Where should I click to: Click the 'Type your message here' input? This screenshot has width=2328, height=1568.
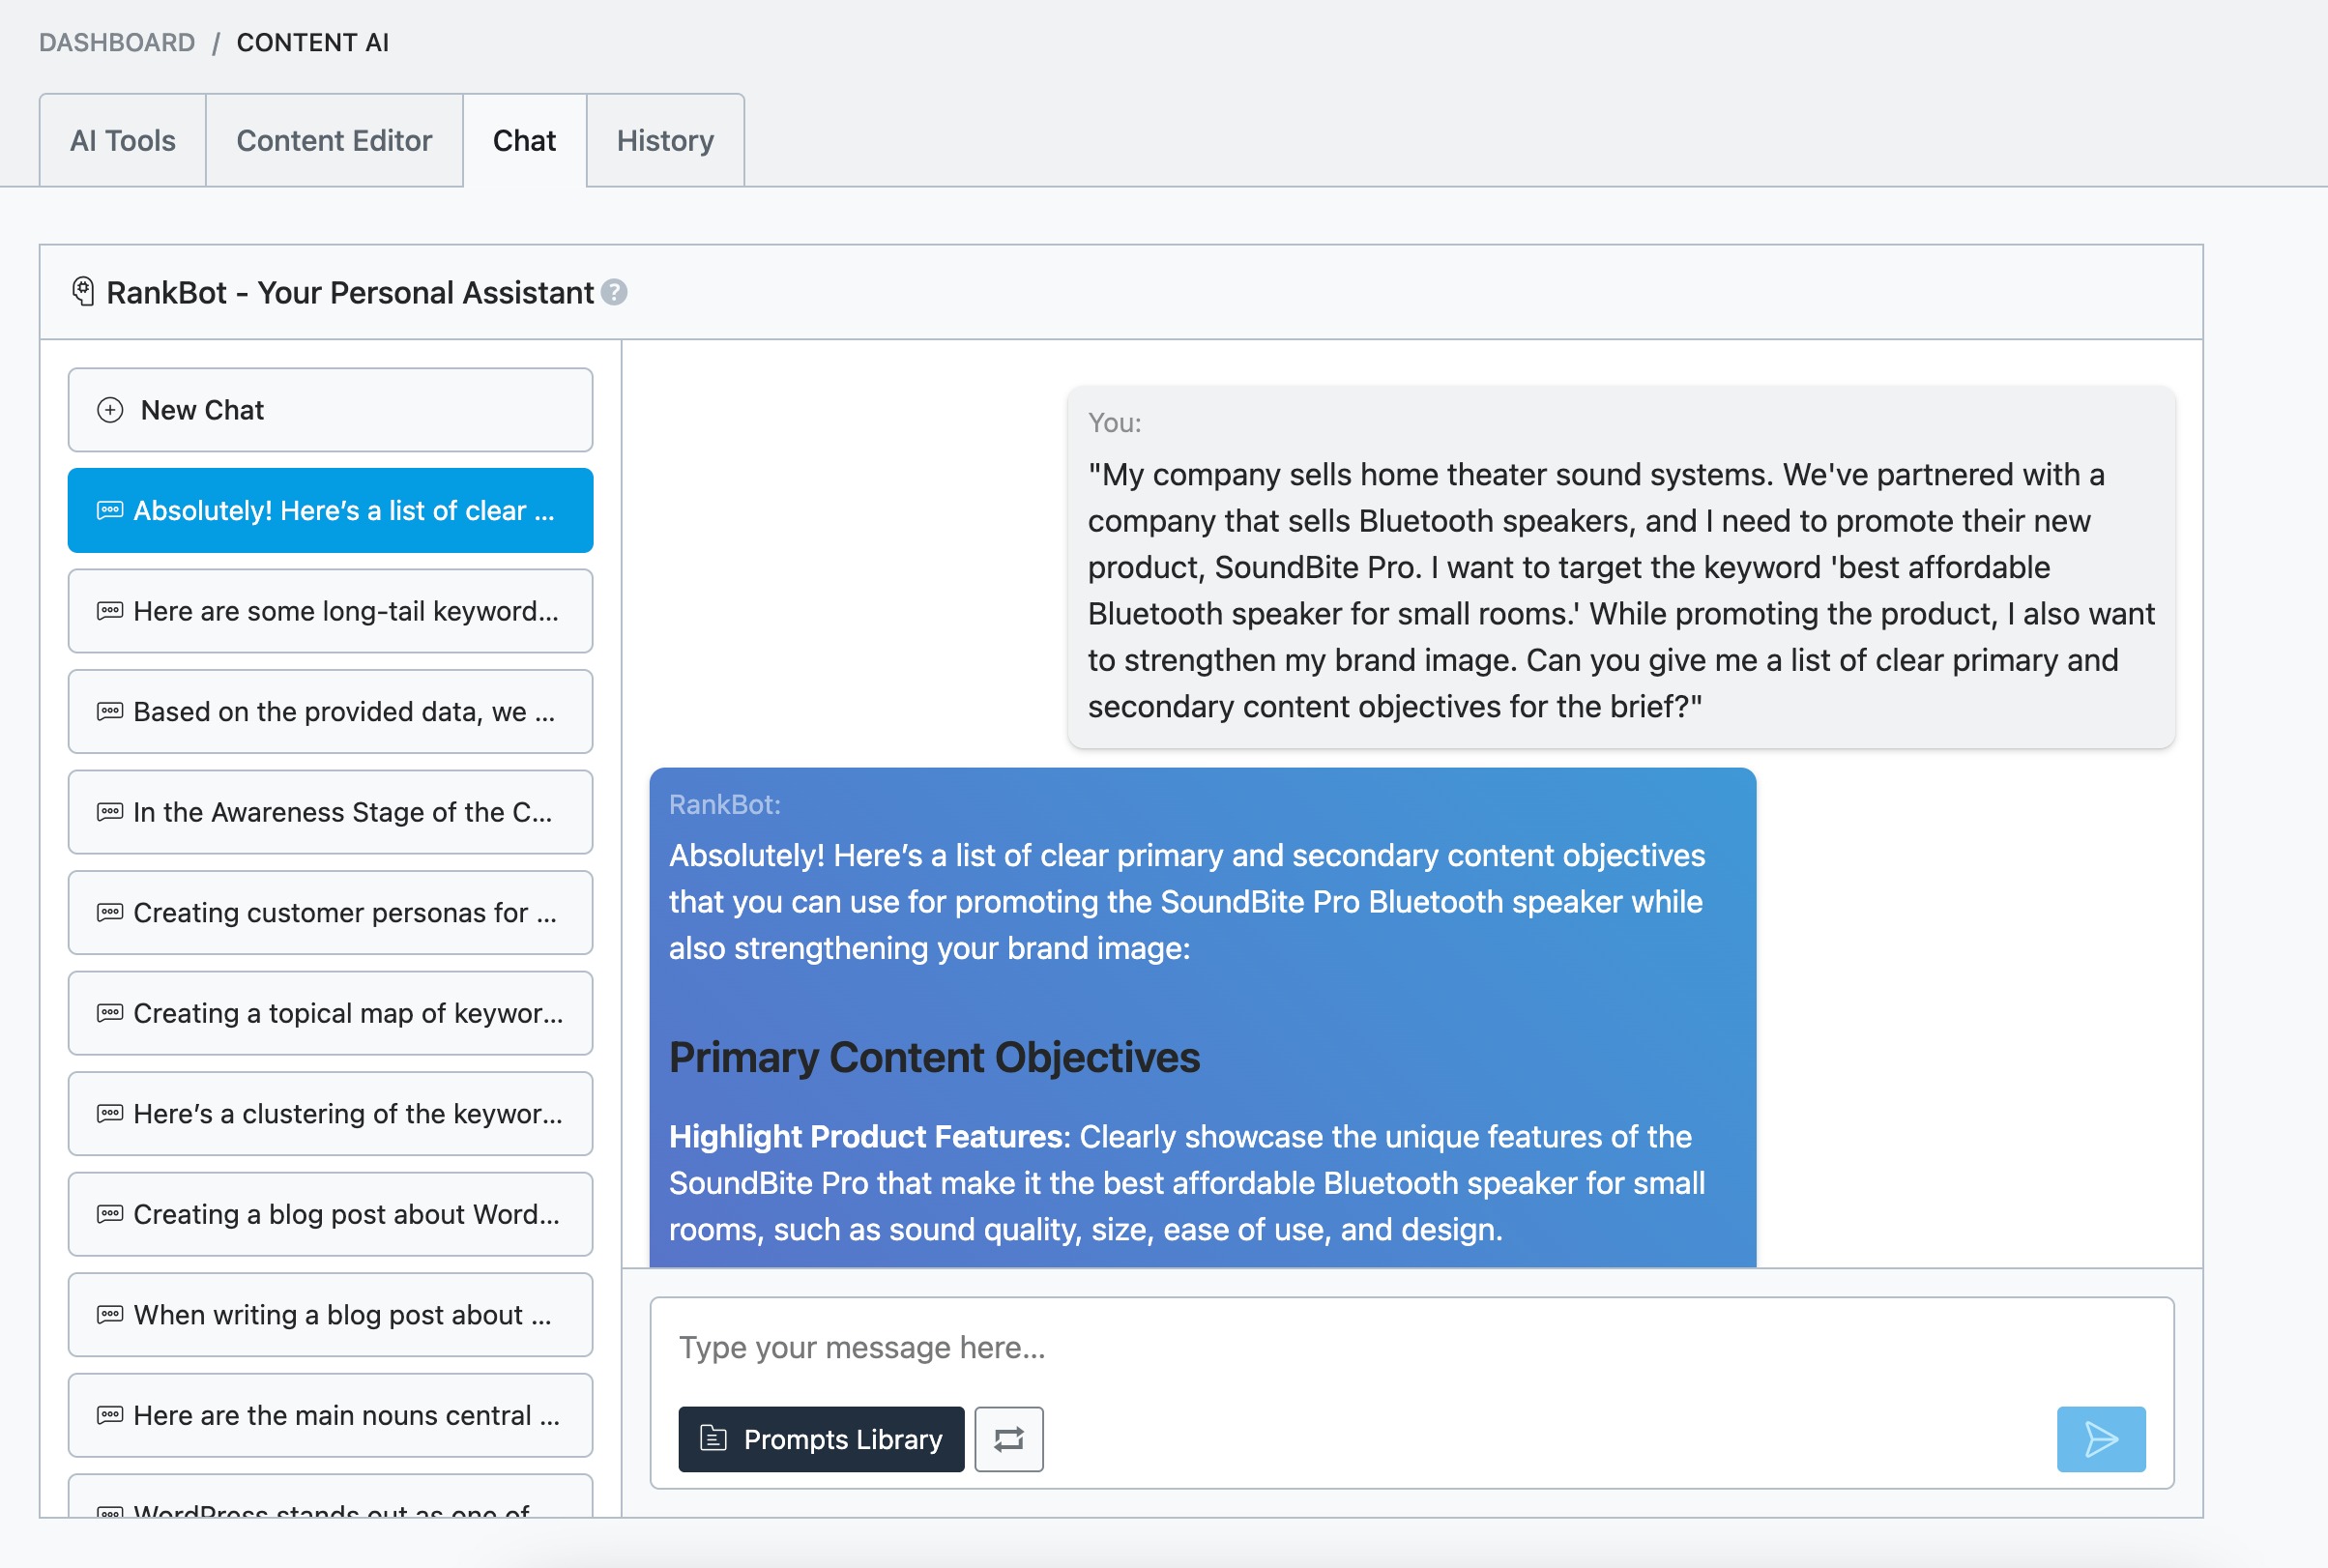coord(1411,1348)
